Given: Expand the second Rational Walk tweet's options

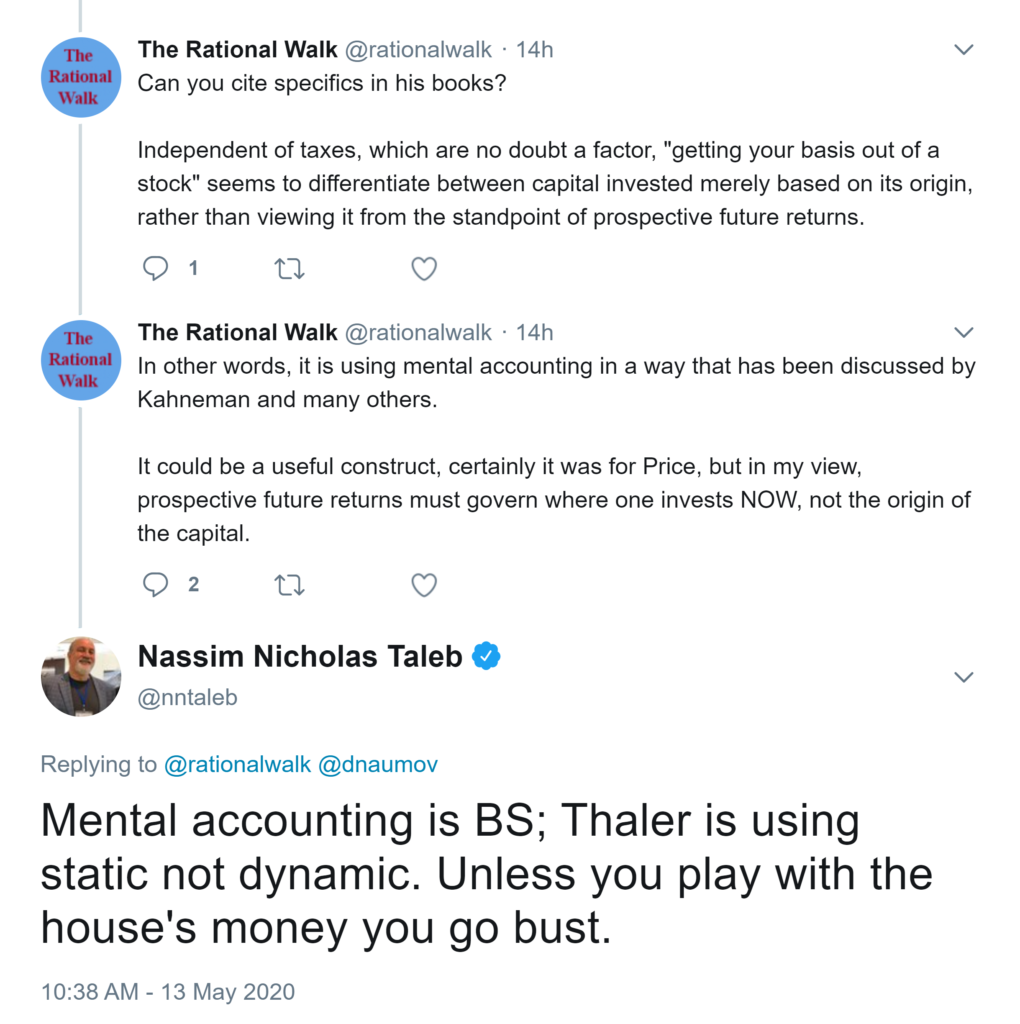Looking at the screenshot, I should (964, 332).
